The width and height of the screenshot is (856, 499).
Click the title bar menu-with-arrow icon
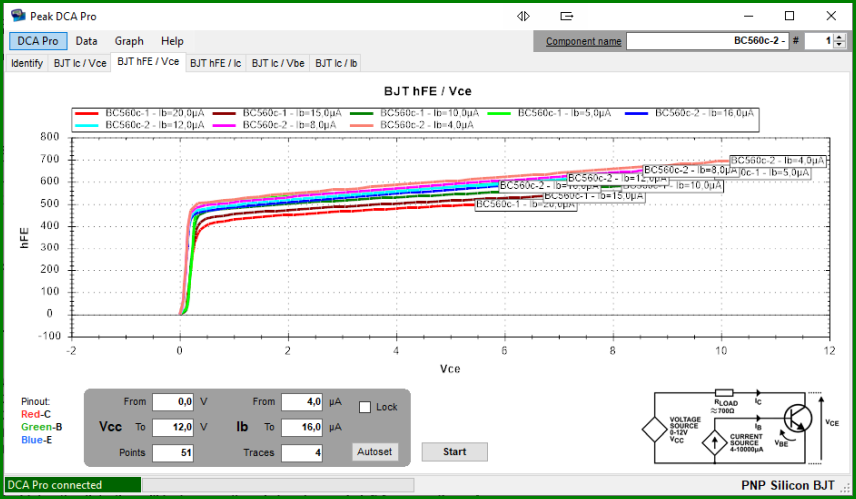pos(567,16)
